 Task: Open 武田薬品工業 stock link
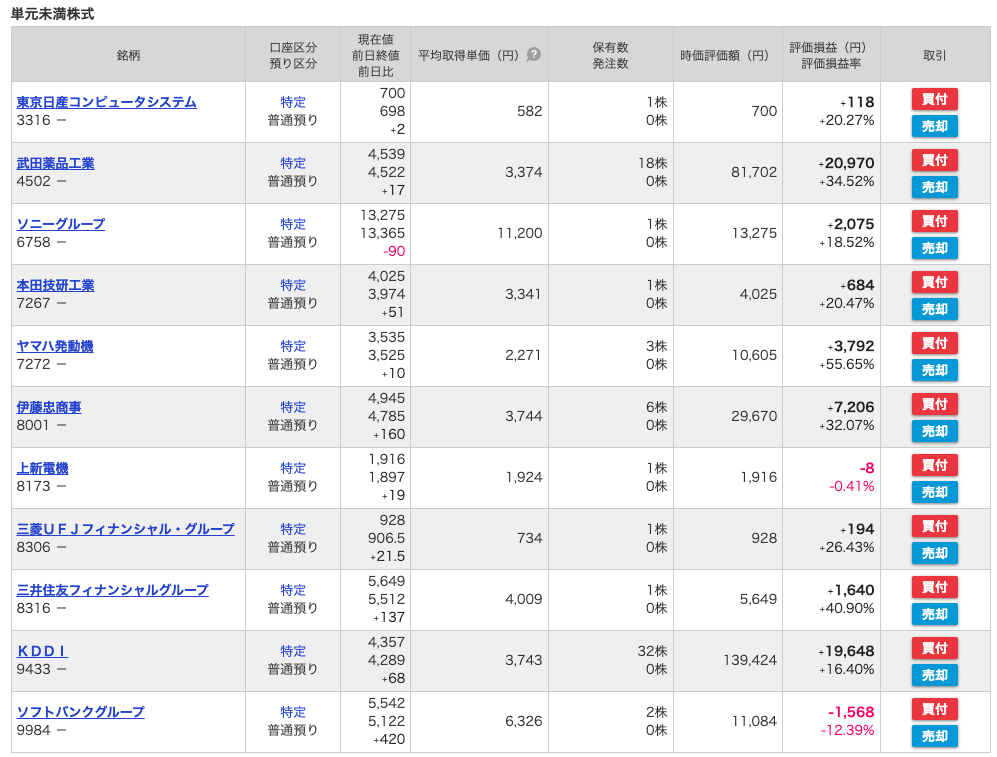click(x=55, y=163)
